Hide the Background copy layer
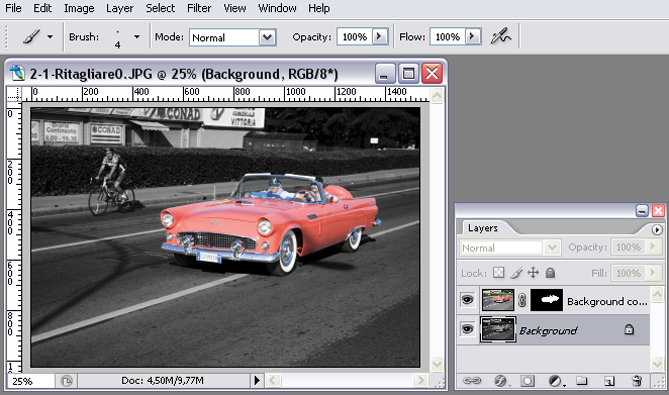Viewport: 669px width, 395px height. (x=468, y=300)
